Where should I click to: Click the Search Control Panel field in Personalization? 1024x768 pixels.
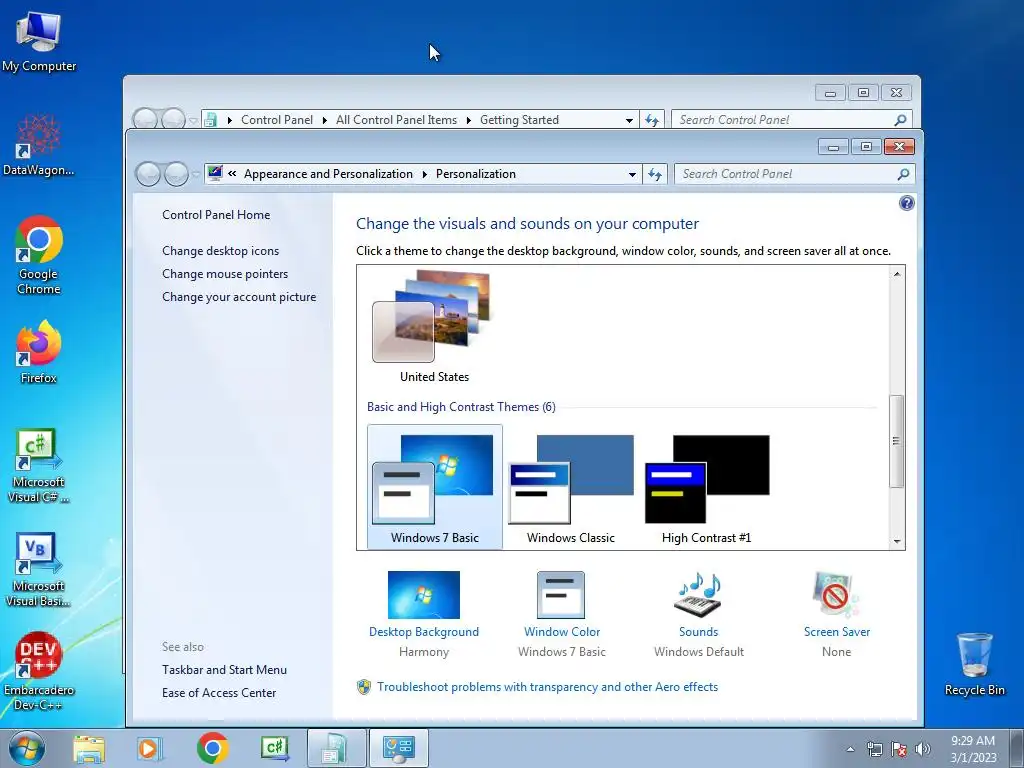click(x=786, y=174)
